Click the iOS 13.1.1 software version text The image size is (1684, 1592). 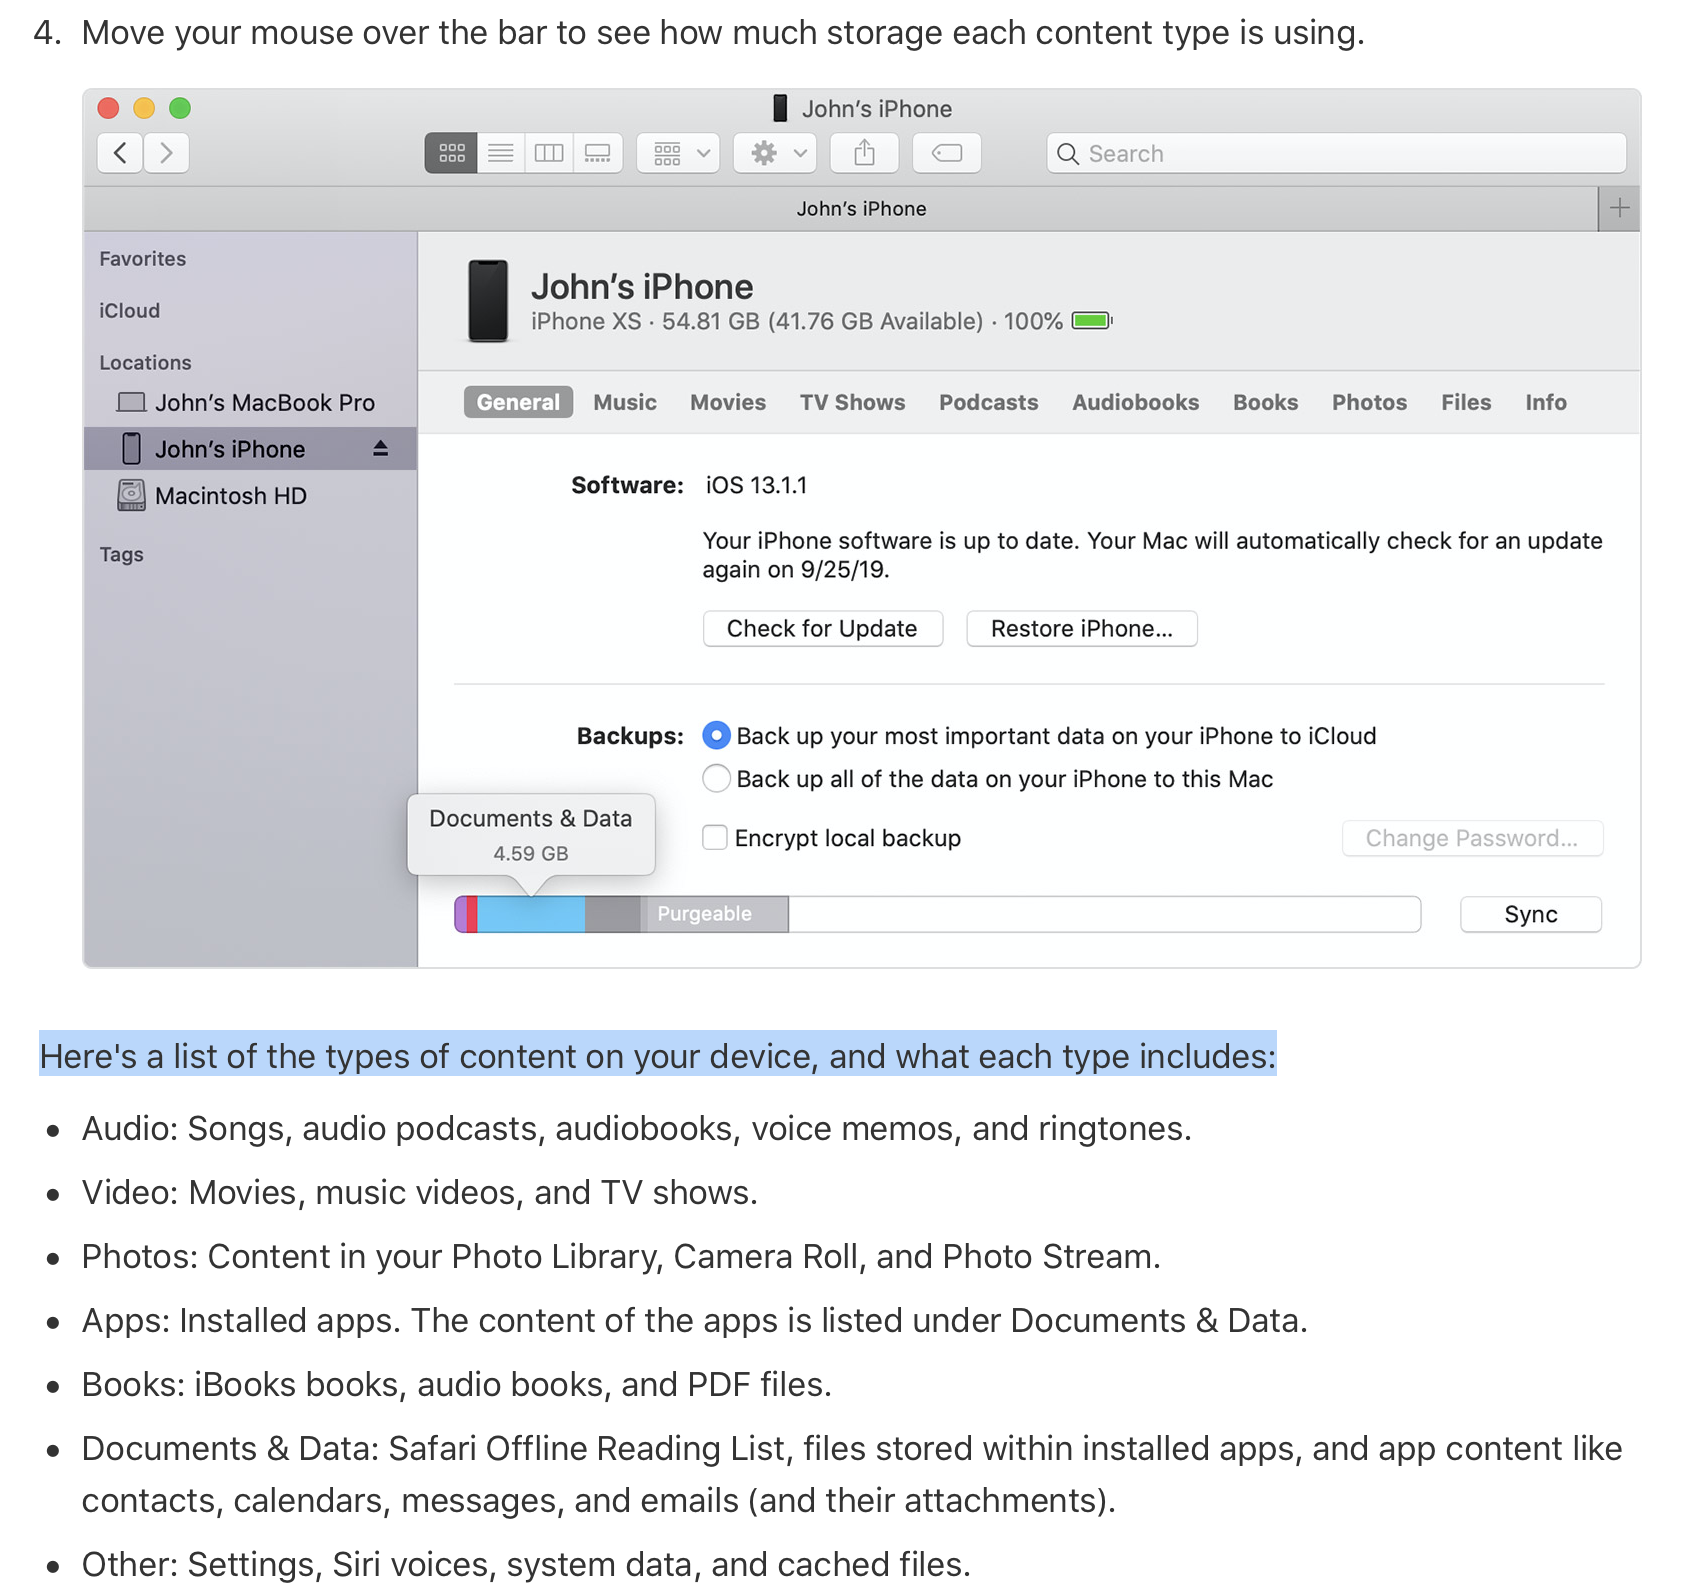pos(756,485)
